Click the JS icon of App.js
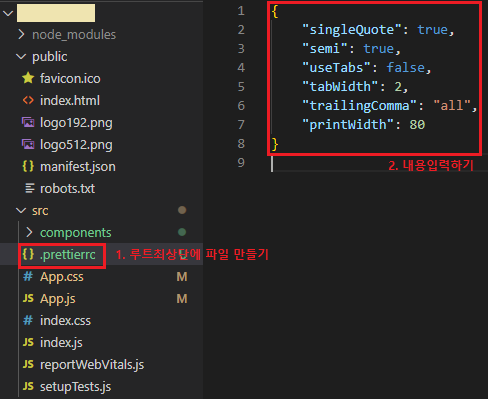The image size is (488, 399). coord(28,298)
